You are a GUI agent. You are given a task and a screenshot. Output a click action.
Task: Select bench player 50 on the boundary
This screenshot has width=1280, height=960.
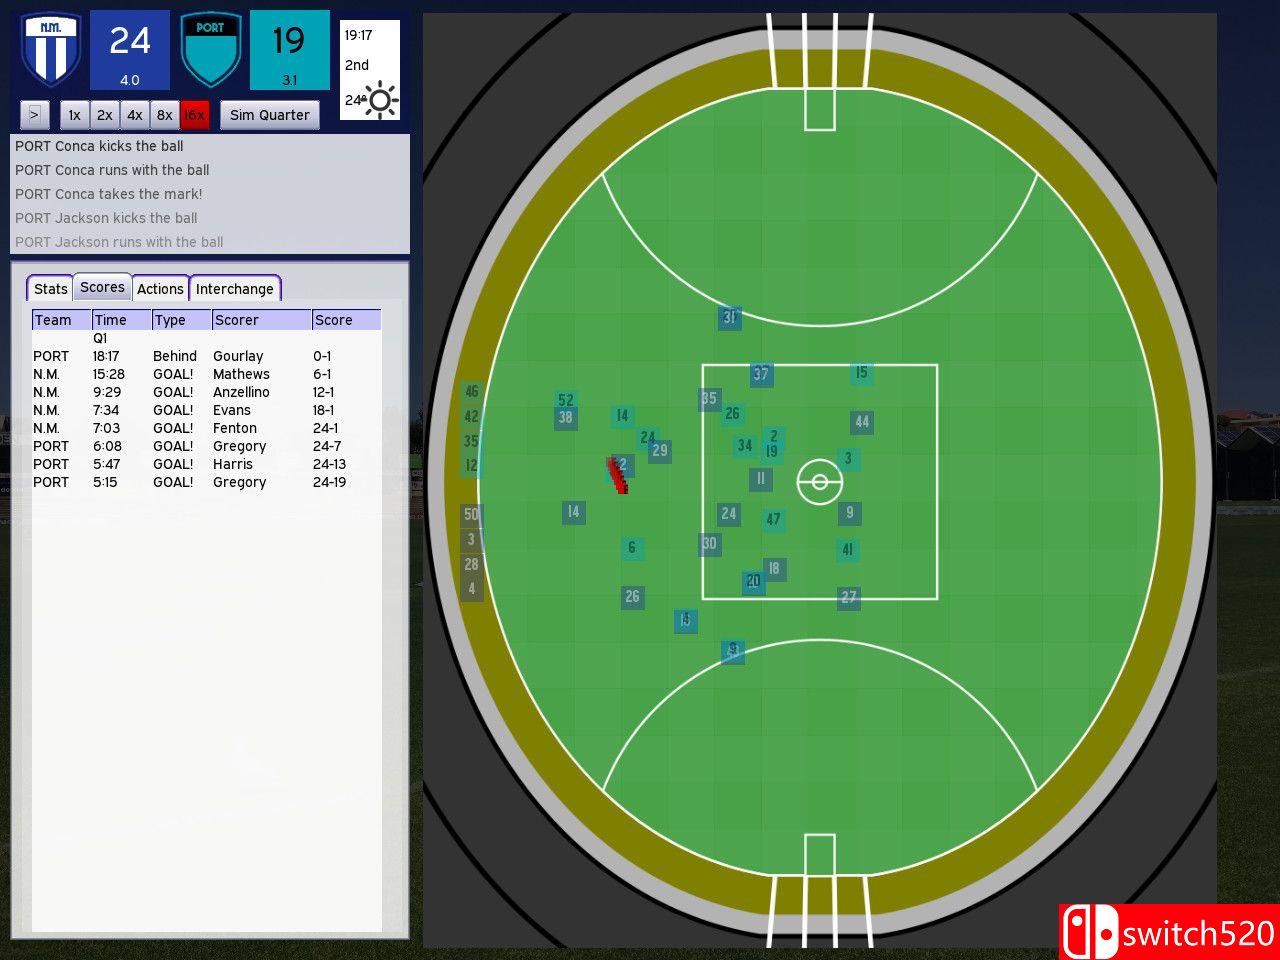pos(471,515)
